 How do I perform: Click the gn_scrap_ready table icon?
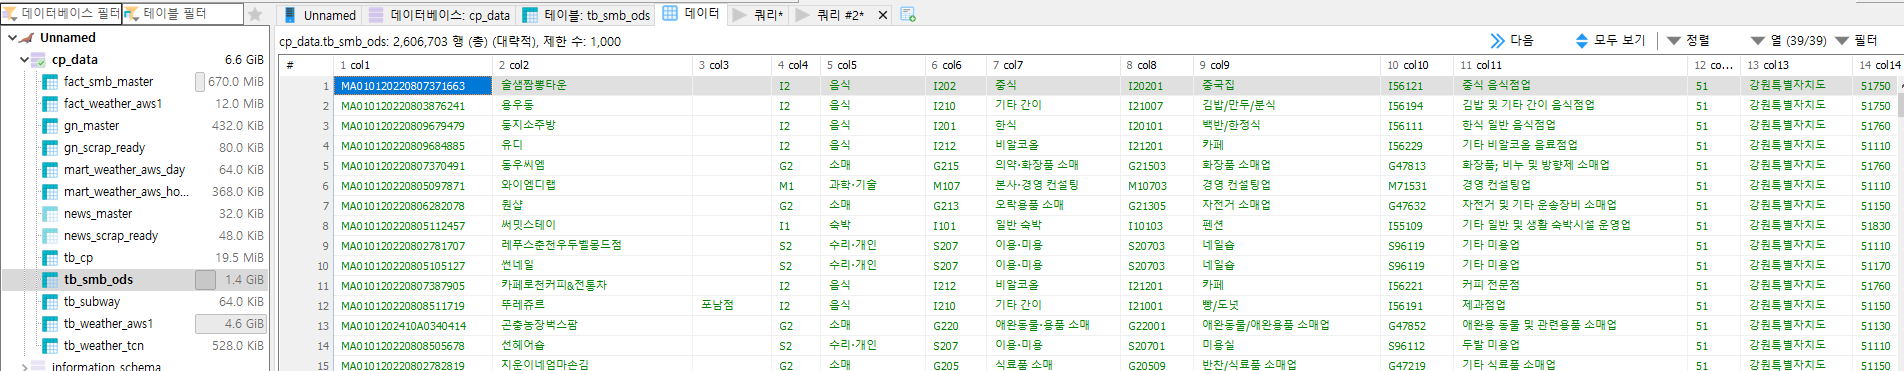pos(50,148)
